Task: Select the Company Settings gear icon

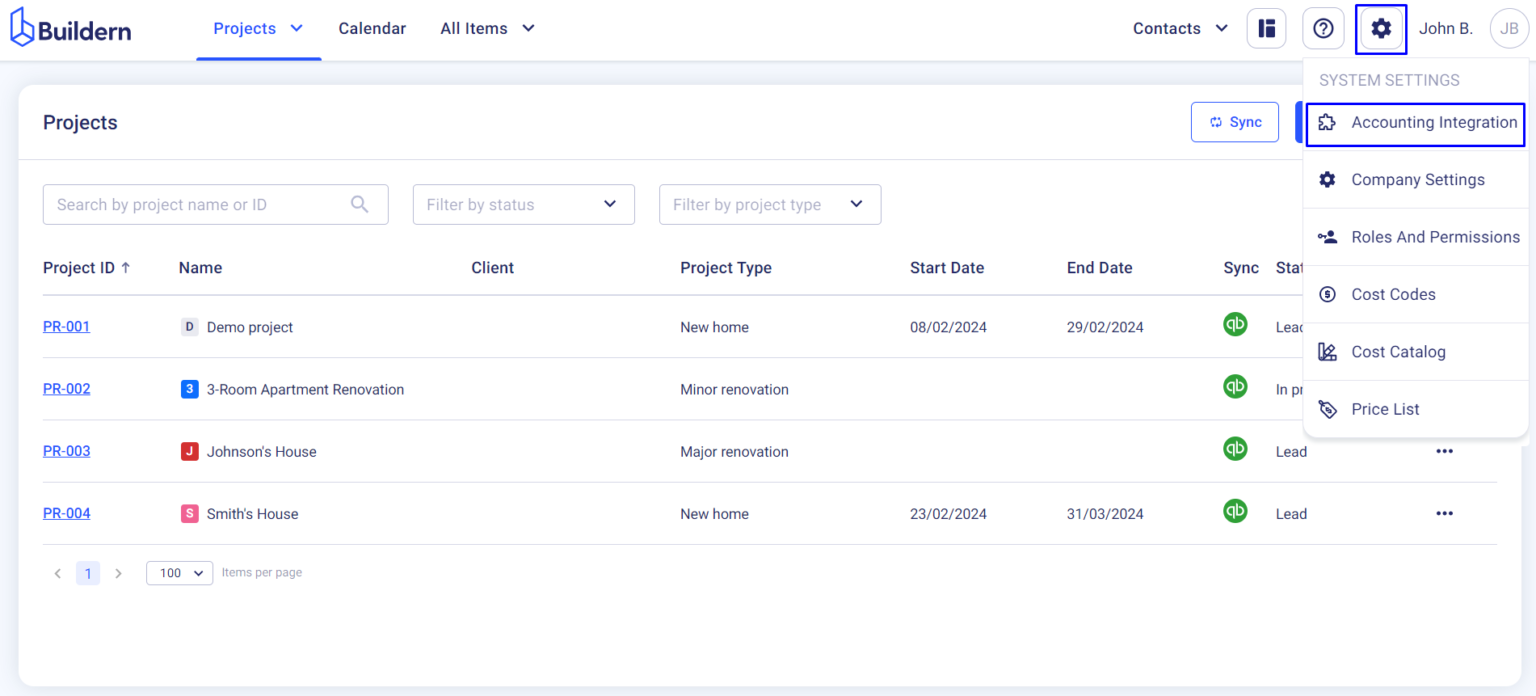Action: (x=1327, y=179)
